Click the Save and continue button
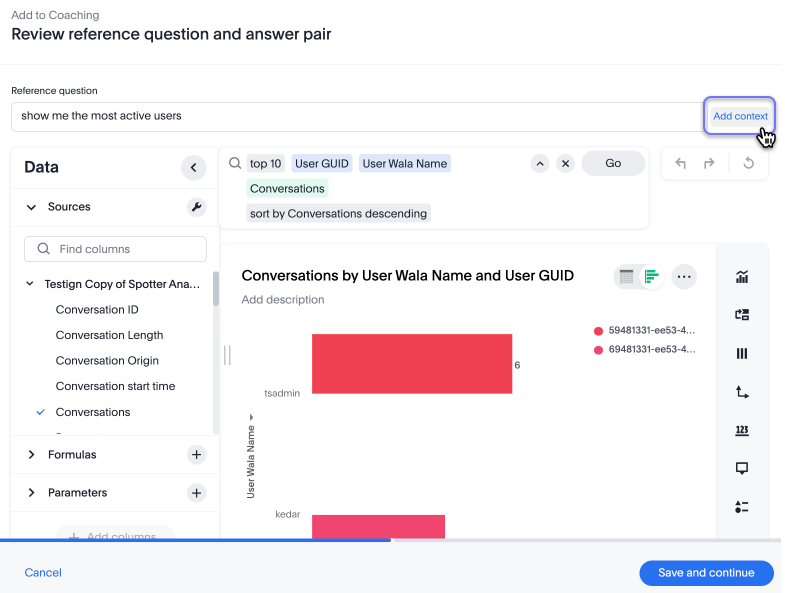Screen dimensions: 785x593 click(706, 573)
